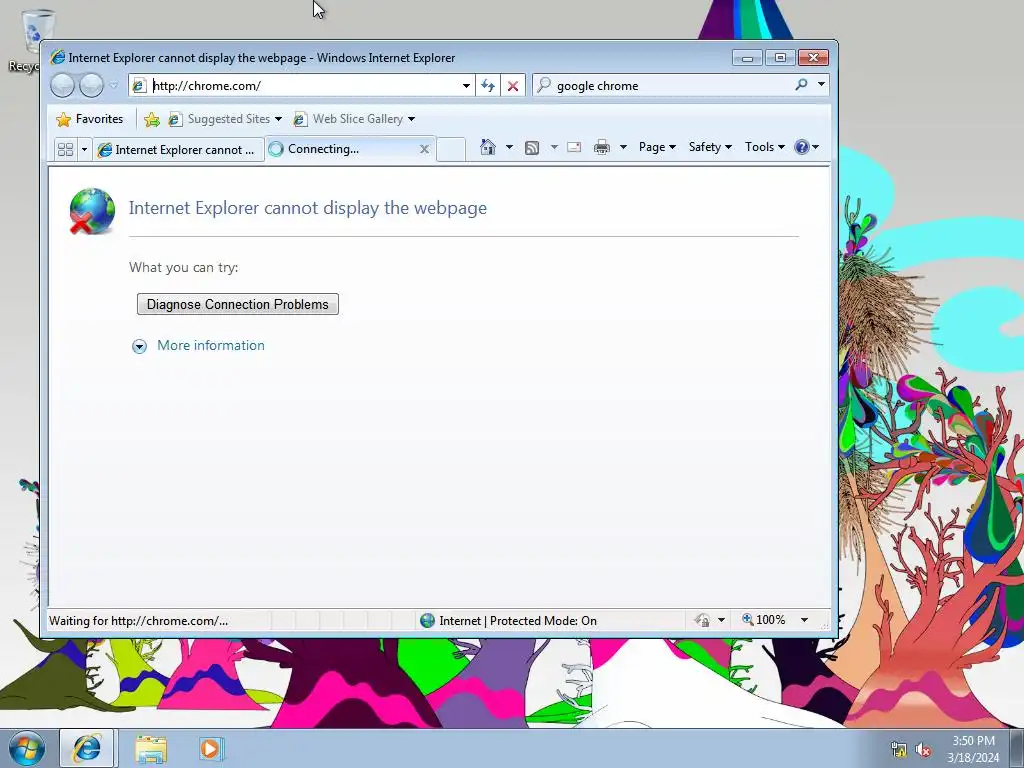Open the Windows Start menu
The image size is (1024, 768).
pyautogui.click(x=27, y=748)
